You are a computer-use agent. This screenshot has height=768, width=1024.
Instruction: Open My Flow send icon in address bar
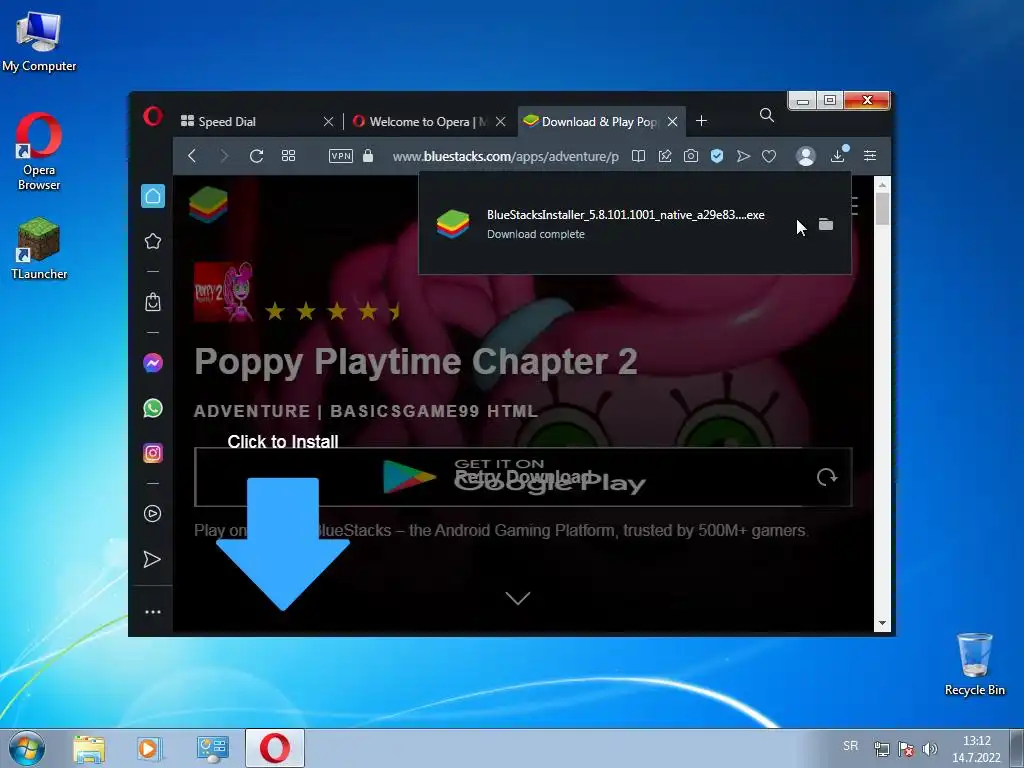[x=743, y=156]
